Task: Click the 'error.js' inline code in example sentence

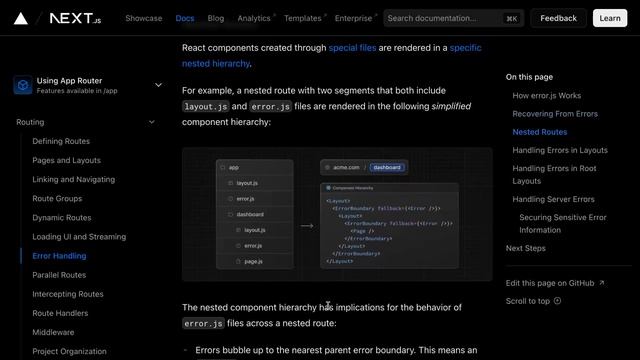Action: pyautogui.click(x=271, y=107)
